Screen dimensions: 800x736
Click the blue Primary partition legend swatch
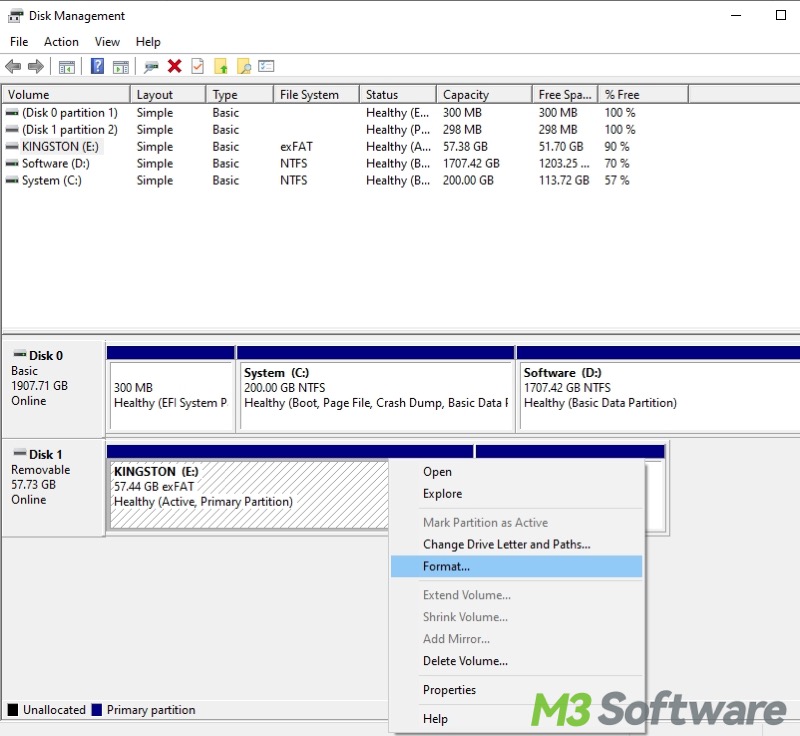(96, 709)
